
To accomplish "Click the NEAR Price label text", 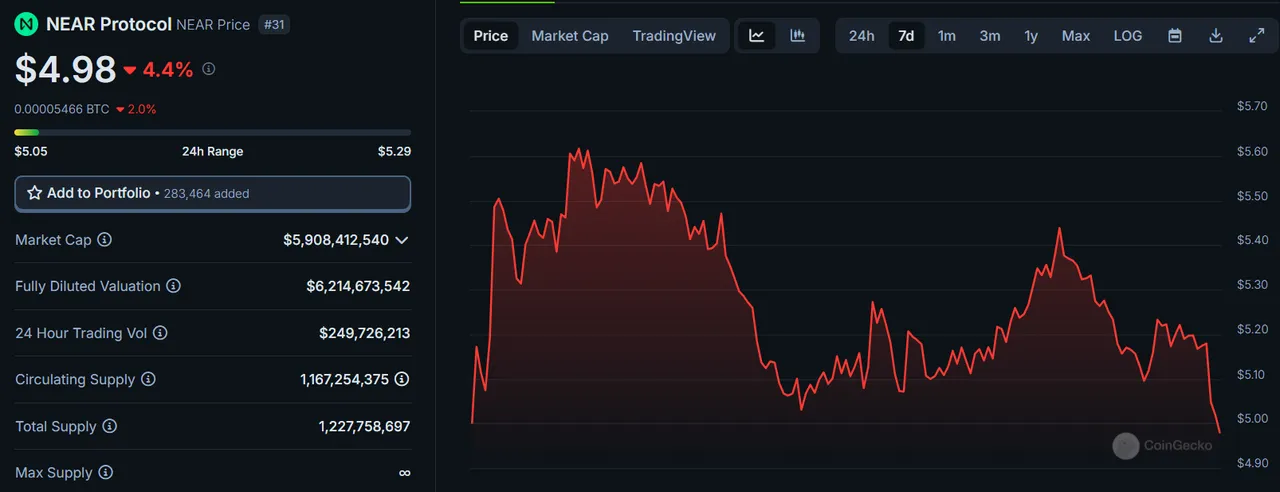I will pos(213,24).
